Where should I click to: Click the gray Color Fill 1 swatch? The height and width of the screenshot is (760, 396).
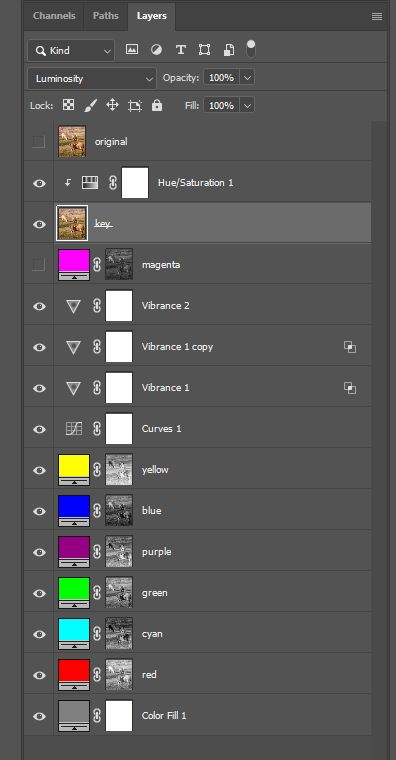click(74, 715)
